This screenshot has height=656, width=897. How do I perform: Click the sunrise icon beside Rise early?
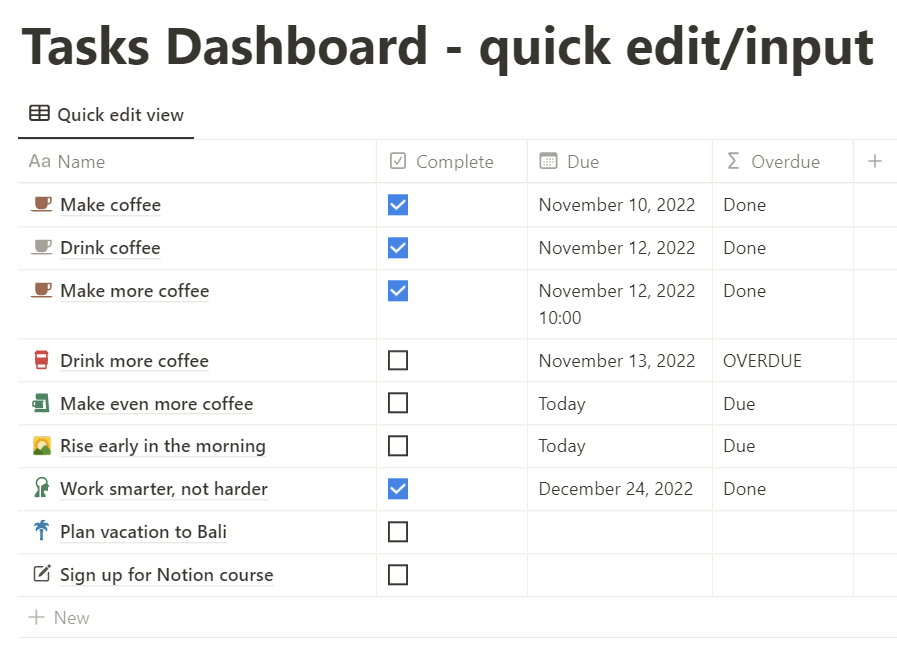(x=41, y=446)
